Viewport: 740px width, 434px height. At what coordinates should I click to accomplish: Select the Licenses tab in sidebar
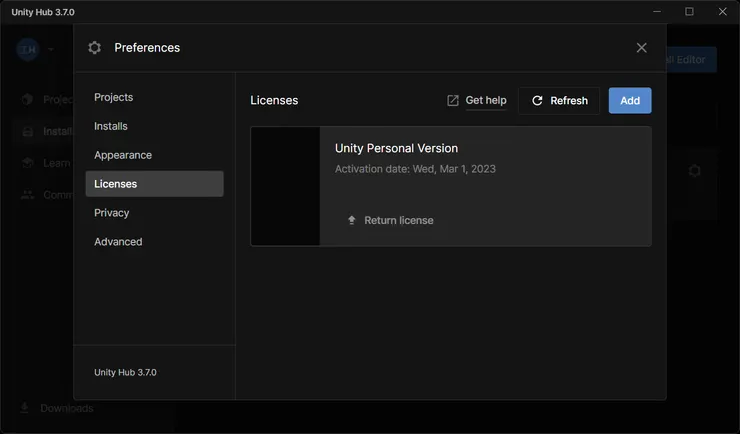click(x=116, y=184)
